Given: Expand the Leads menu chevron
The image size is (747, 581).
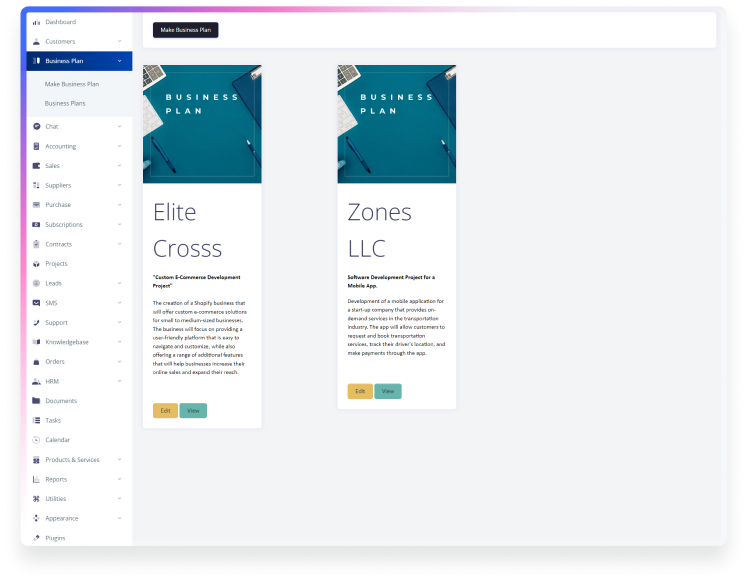Looking at the screenshot, I should (120, 283).
